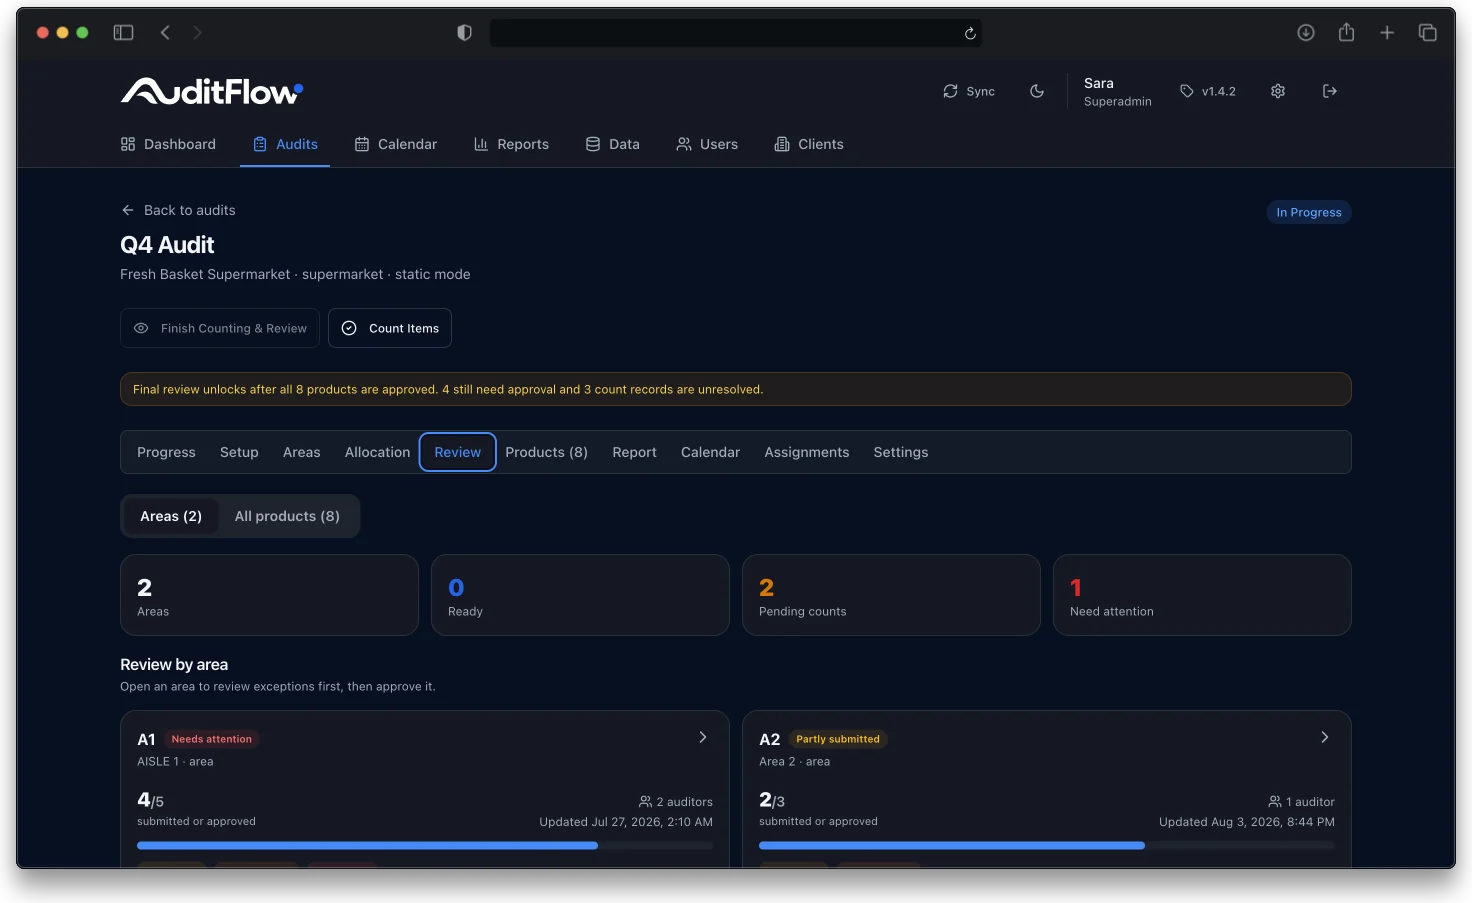Go back to audits list
This screenshot has height=903, width=1472.
point(178,210)
